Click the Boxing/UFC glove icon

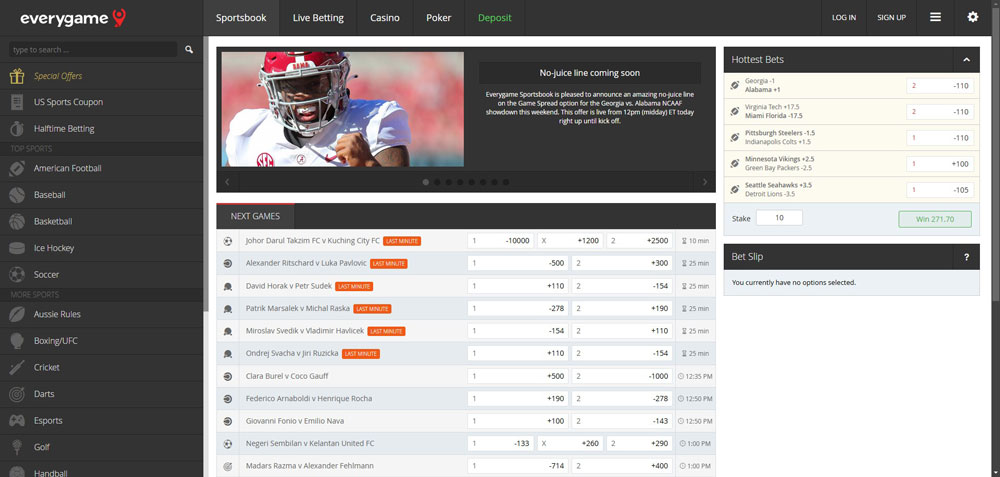(17, 341)
